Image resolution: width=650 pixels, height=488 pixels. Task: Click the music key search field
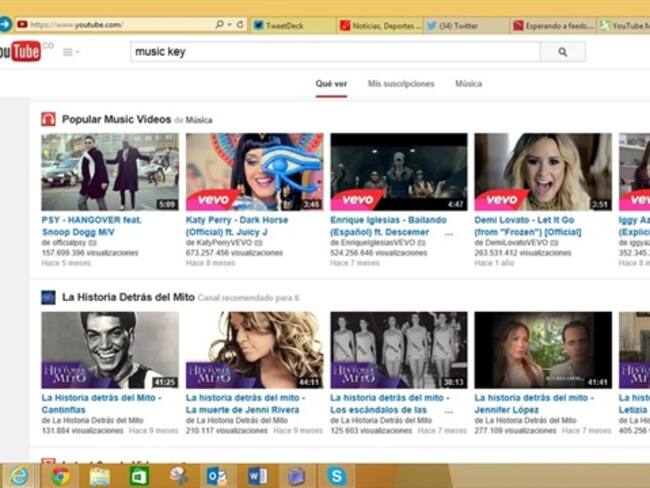pyautogui.click(x=335, y=52)
